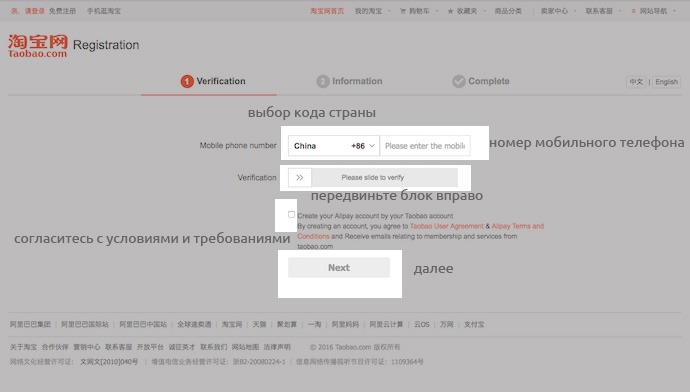690x392 pixels.
Task: Click the site navigation list icon 网站导航
Action: click(x=633, y=11)
